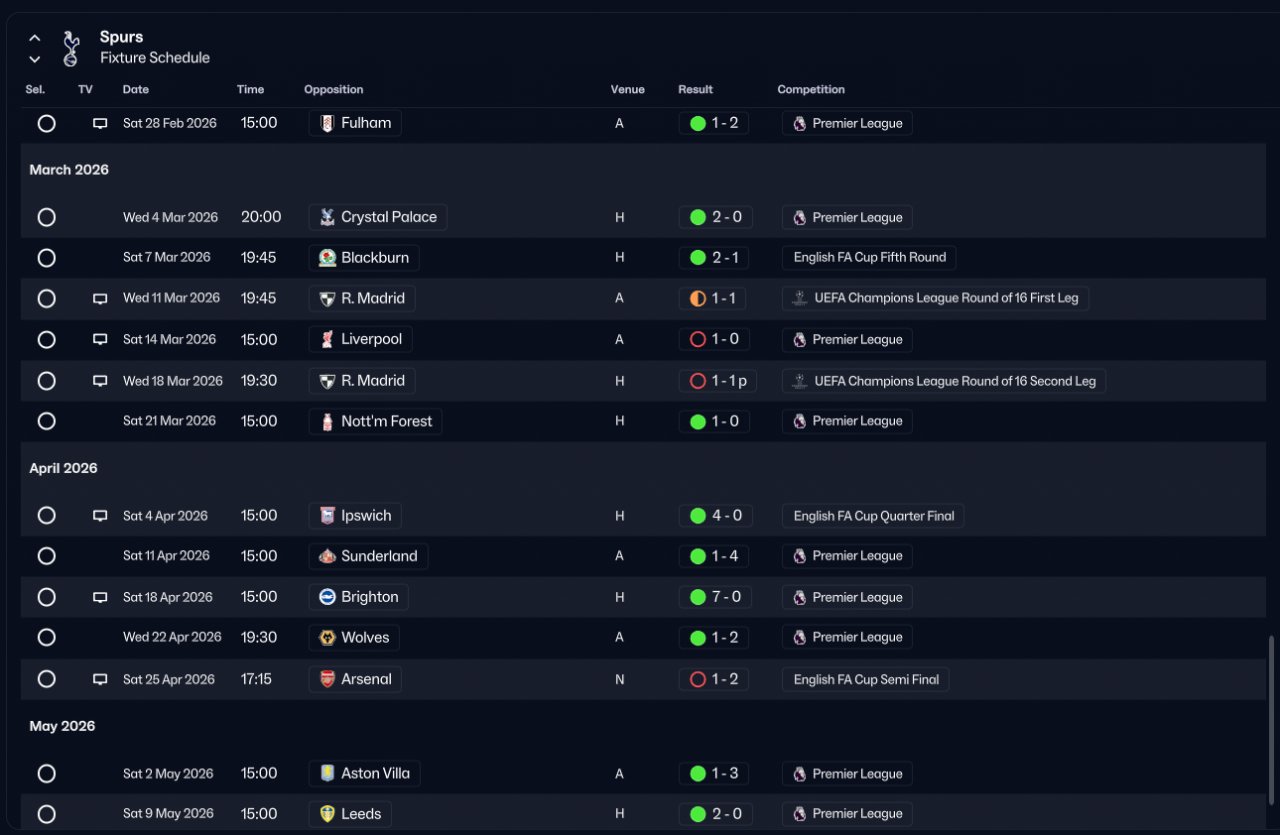Select the Leeds fixture radio button
This screenshot has height=835, width=1280.
[x=46, y=814]
